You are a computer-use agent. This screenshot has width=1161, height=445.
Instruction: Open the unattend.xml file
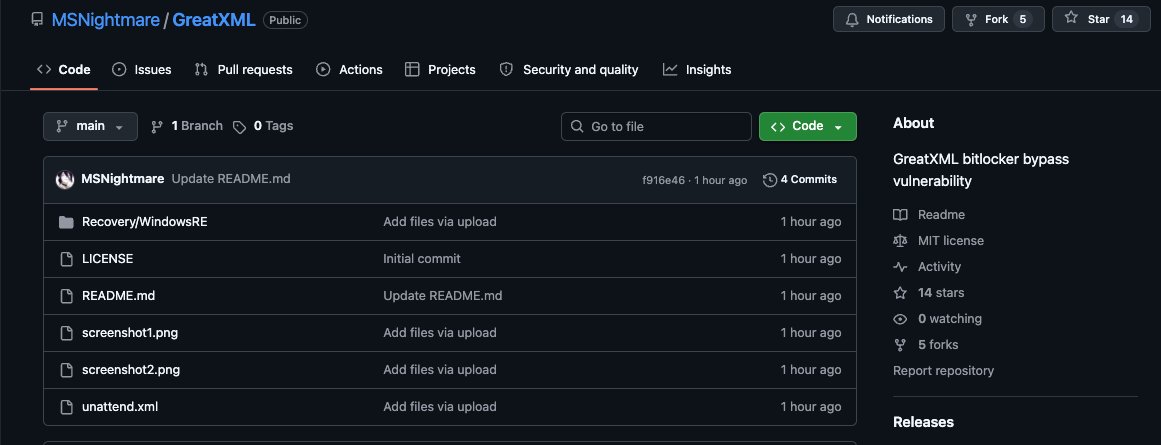120,406
